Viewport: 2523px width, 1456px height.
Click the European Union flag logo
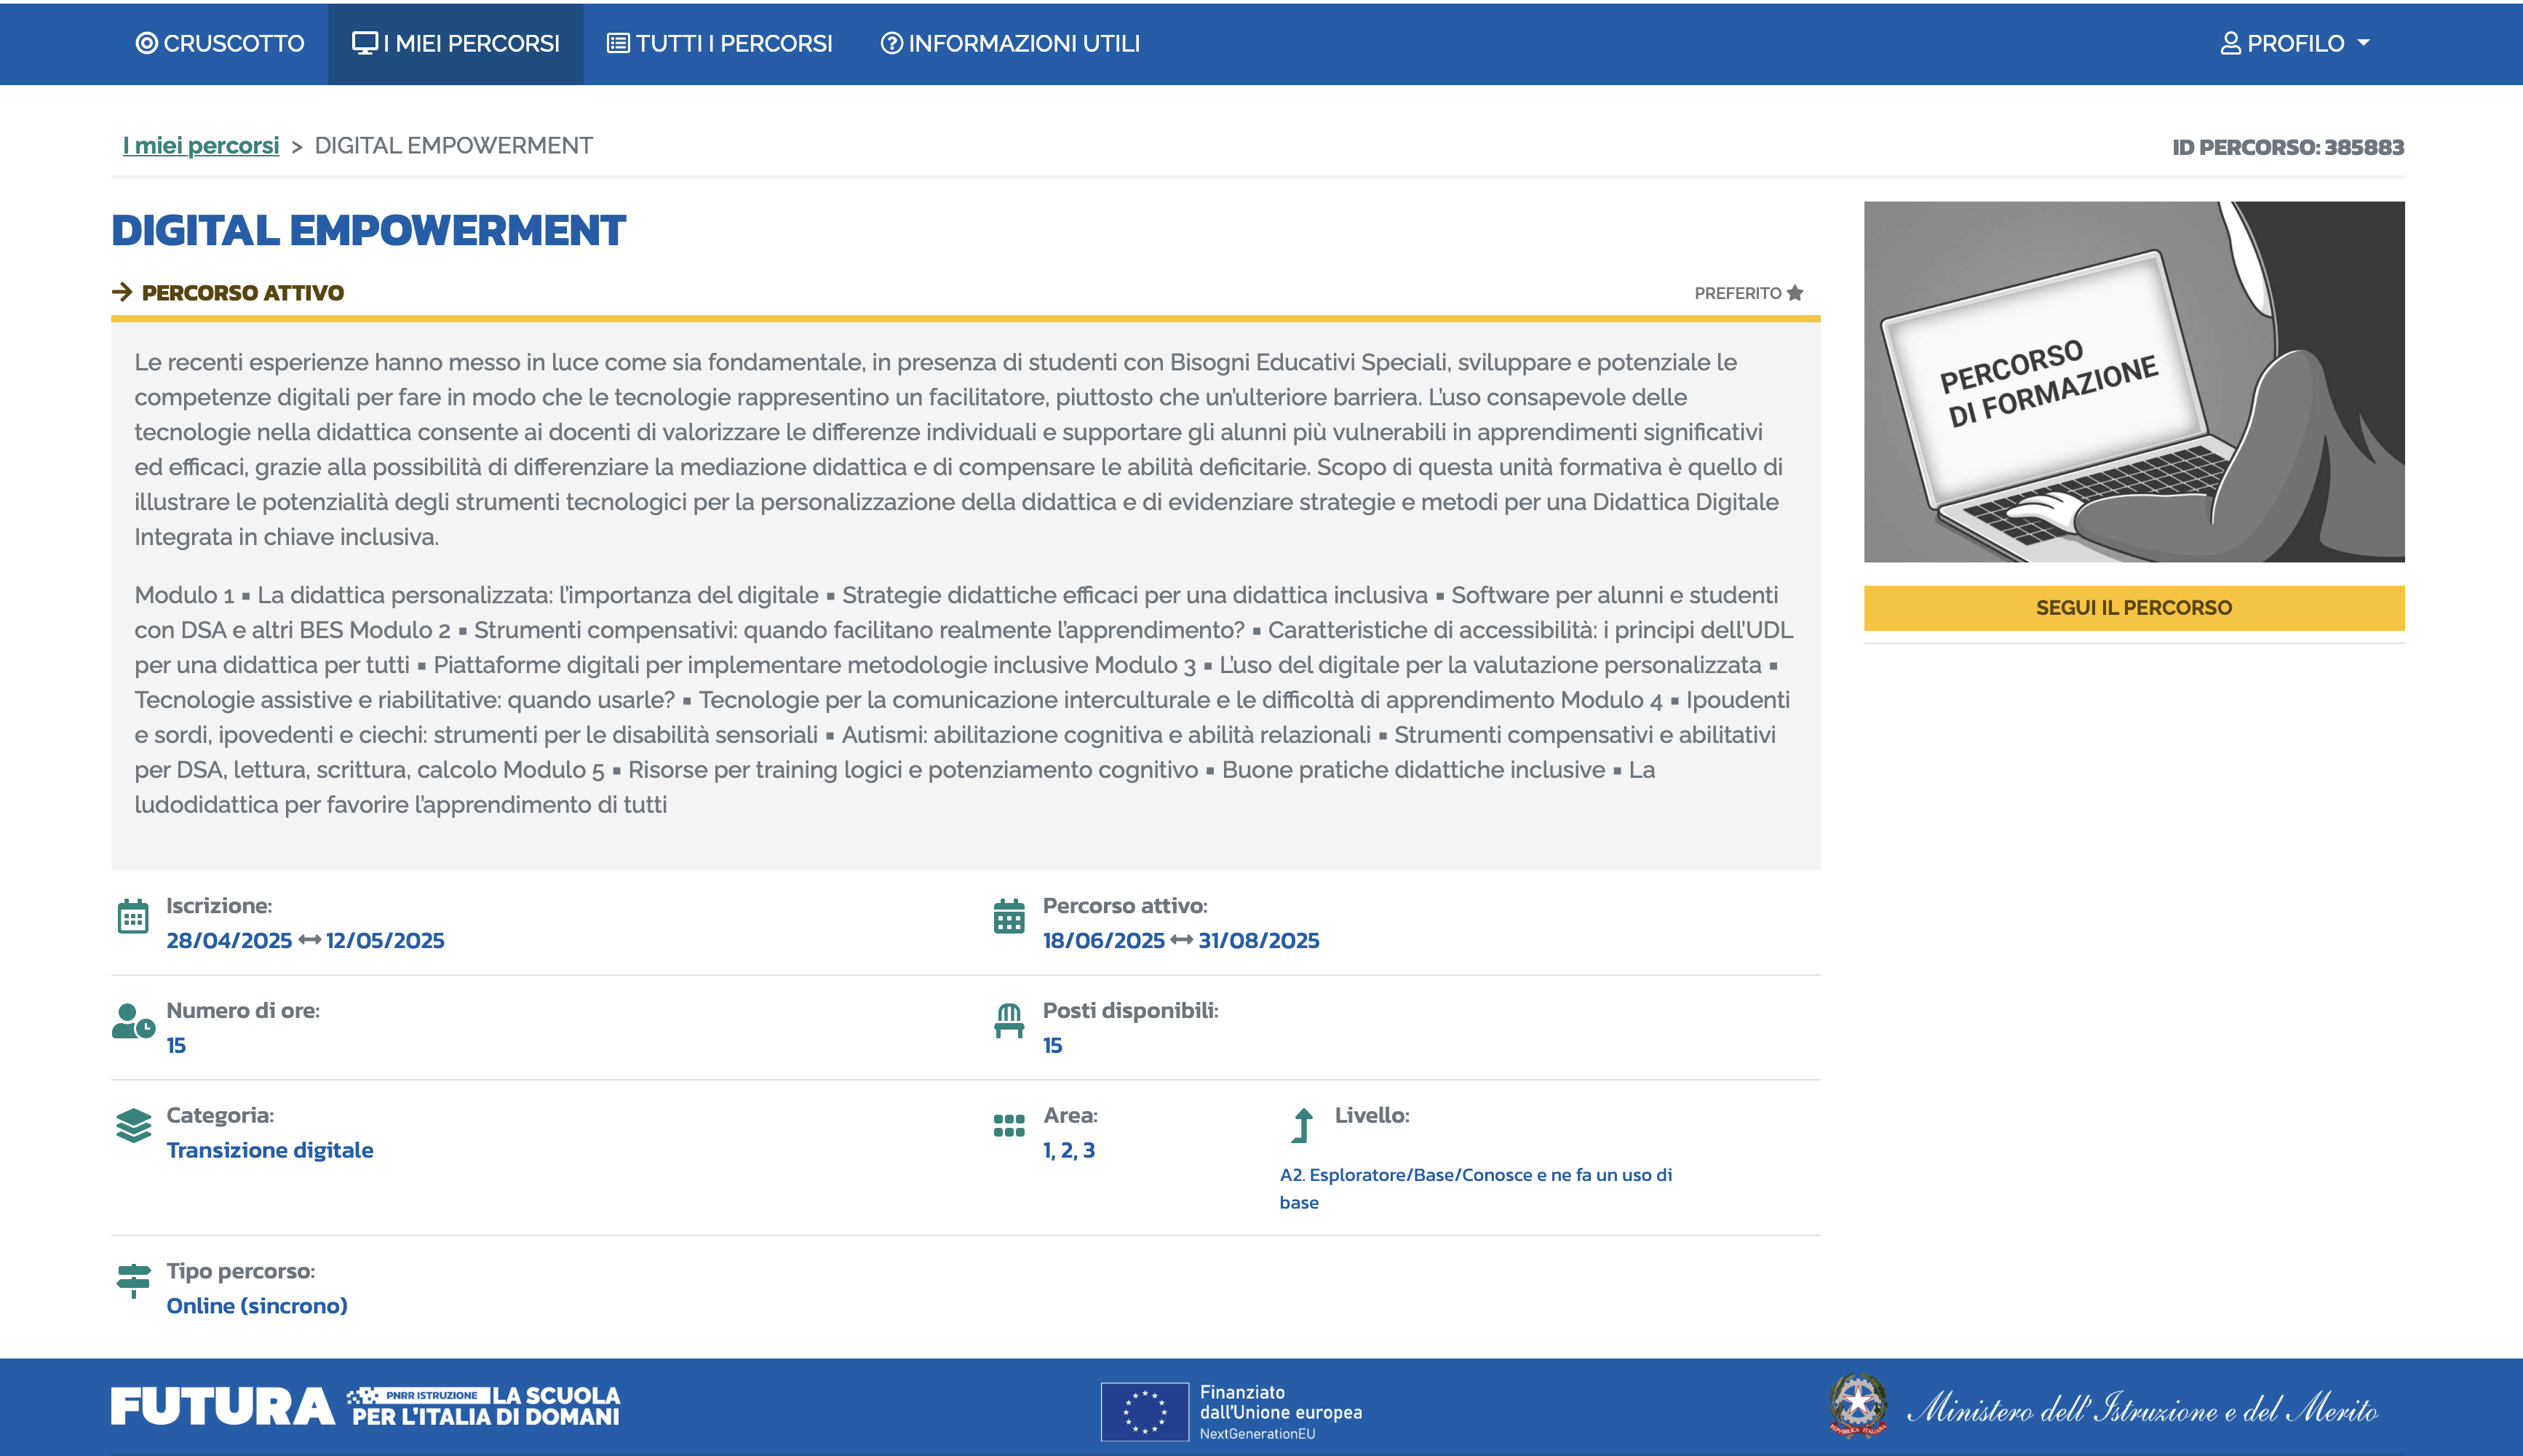tap(1144, 1411)
